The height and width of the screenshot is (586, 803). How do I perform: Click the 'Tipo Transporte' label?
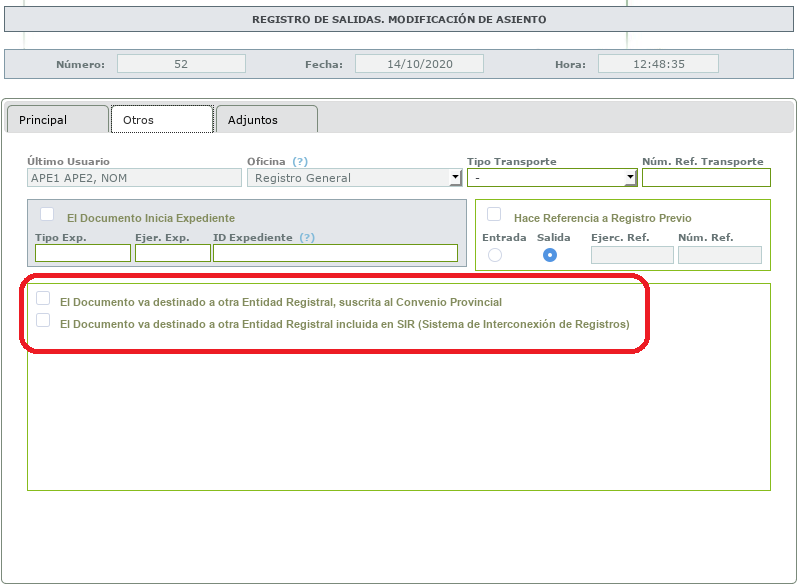(x=512, y=161)
